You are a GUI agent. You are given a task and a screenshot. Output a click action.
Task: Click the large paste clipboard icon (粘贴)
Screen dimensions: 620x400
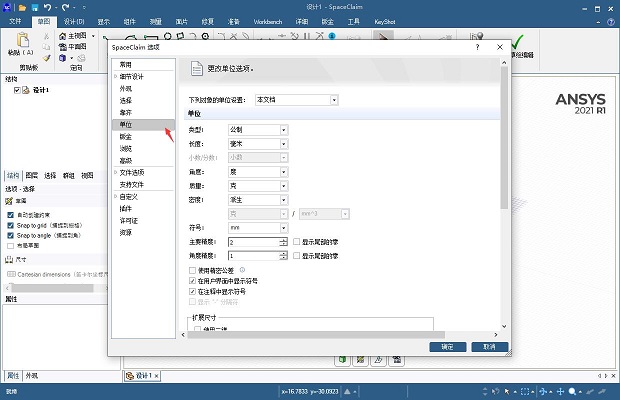pos(23,40)
